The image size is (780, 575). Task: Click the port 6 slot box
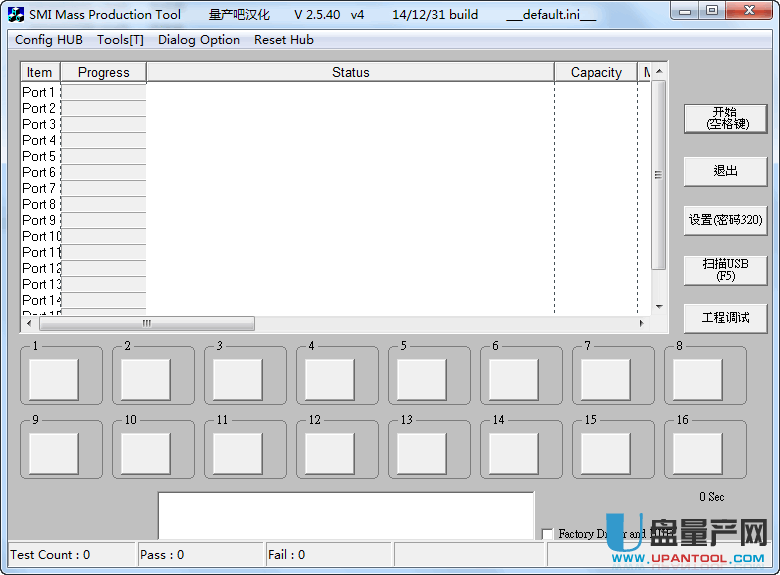point(514,379)
